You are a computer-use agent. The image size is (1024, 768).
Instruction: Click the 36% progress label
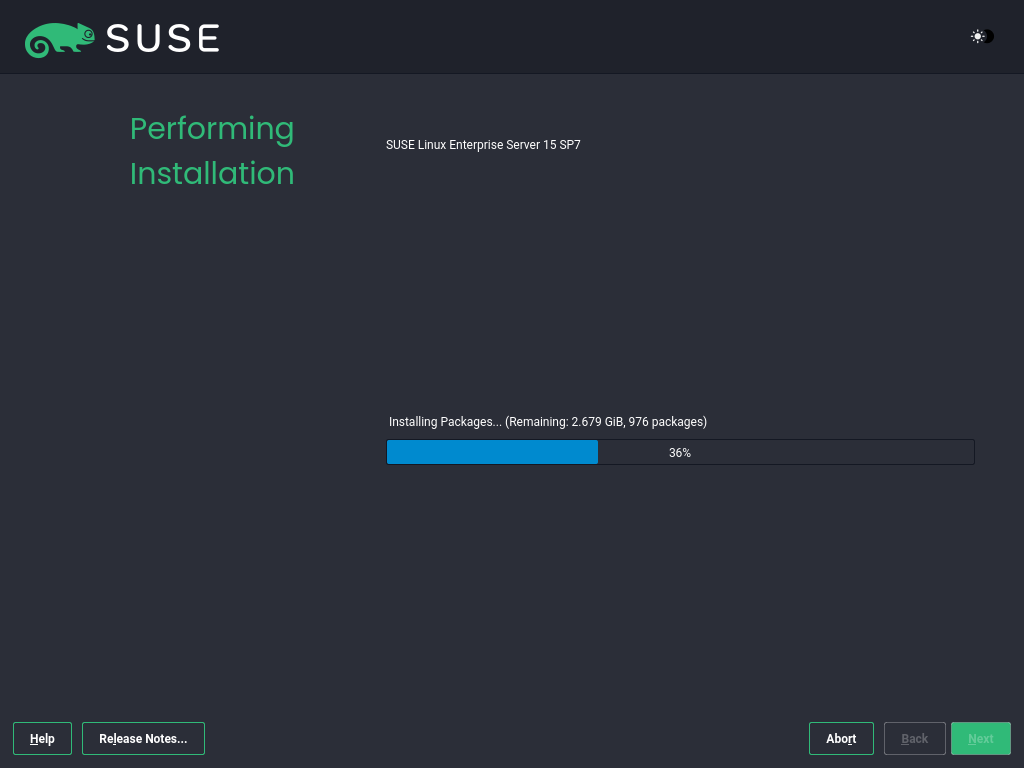click(680, 453)
